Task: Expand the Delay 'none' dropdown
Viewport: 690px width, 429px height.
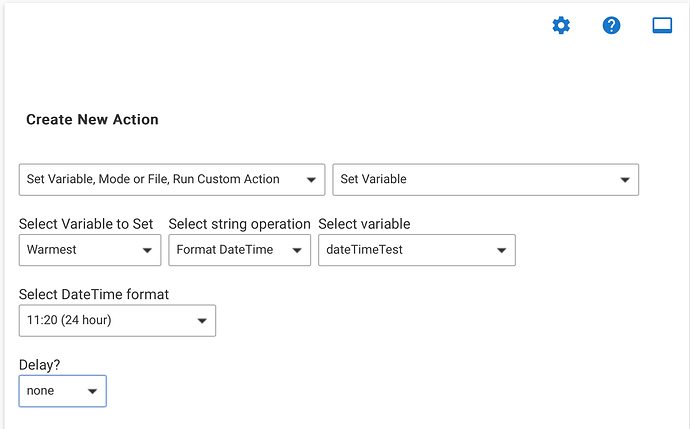Action: click(62, 391)
